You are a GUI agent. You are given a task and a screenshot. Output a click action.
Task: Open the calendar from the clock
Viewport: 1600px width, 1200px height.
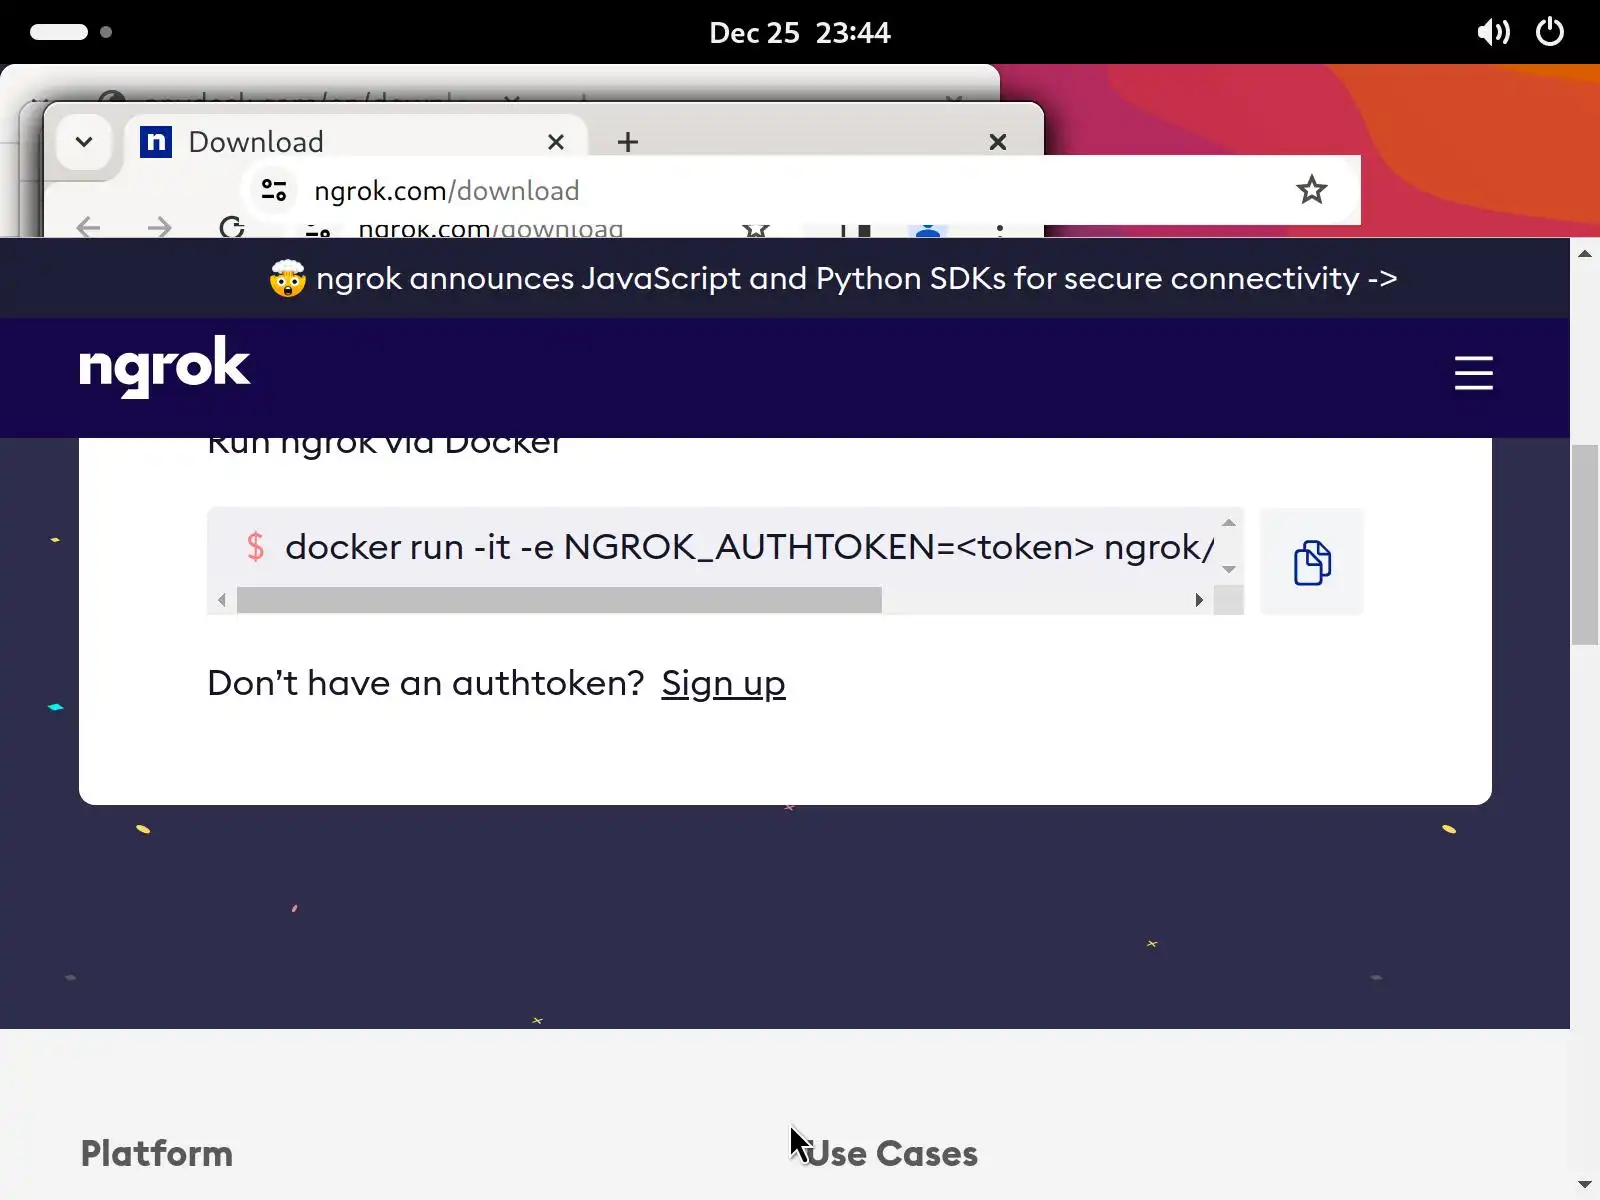pyautogui.click(x=800, y=32)
